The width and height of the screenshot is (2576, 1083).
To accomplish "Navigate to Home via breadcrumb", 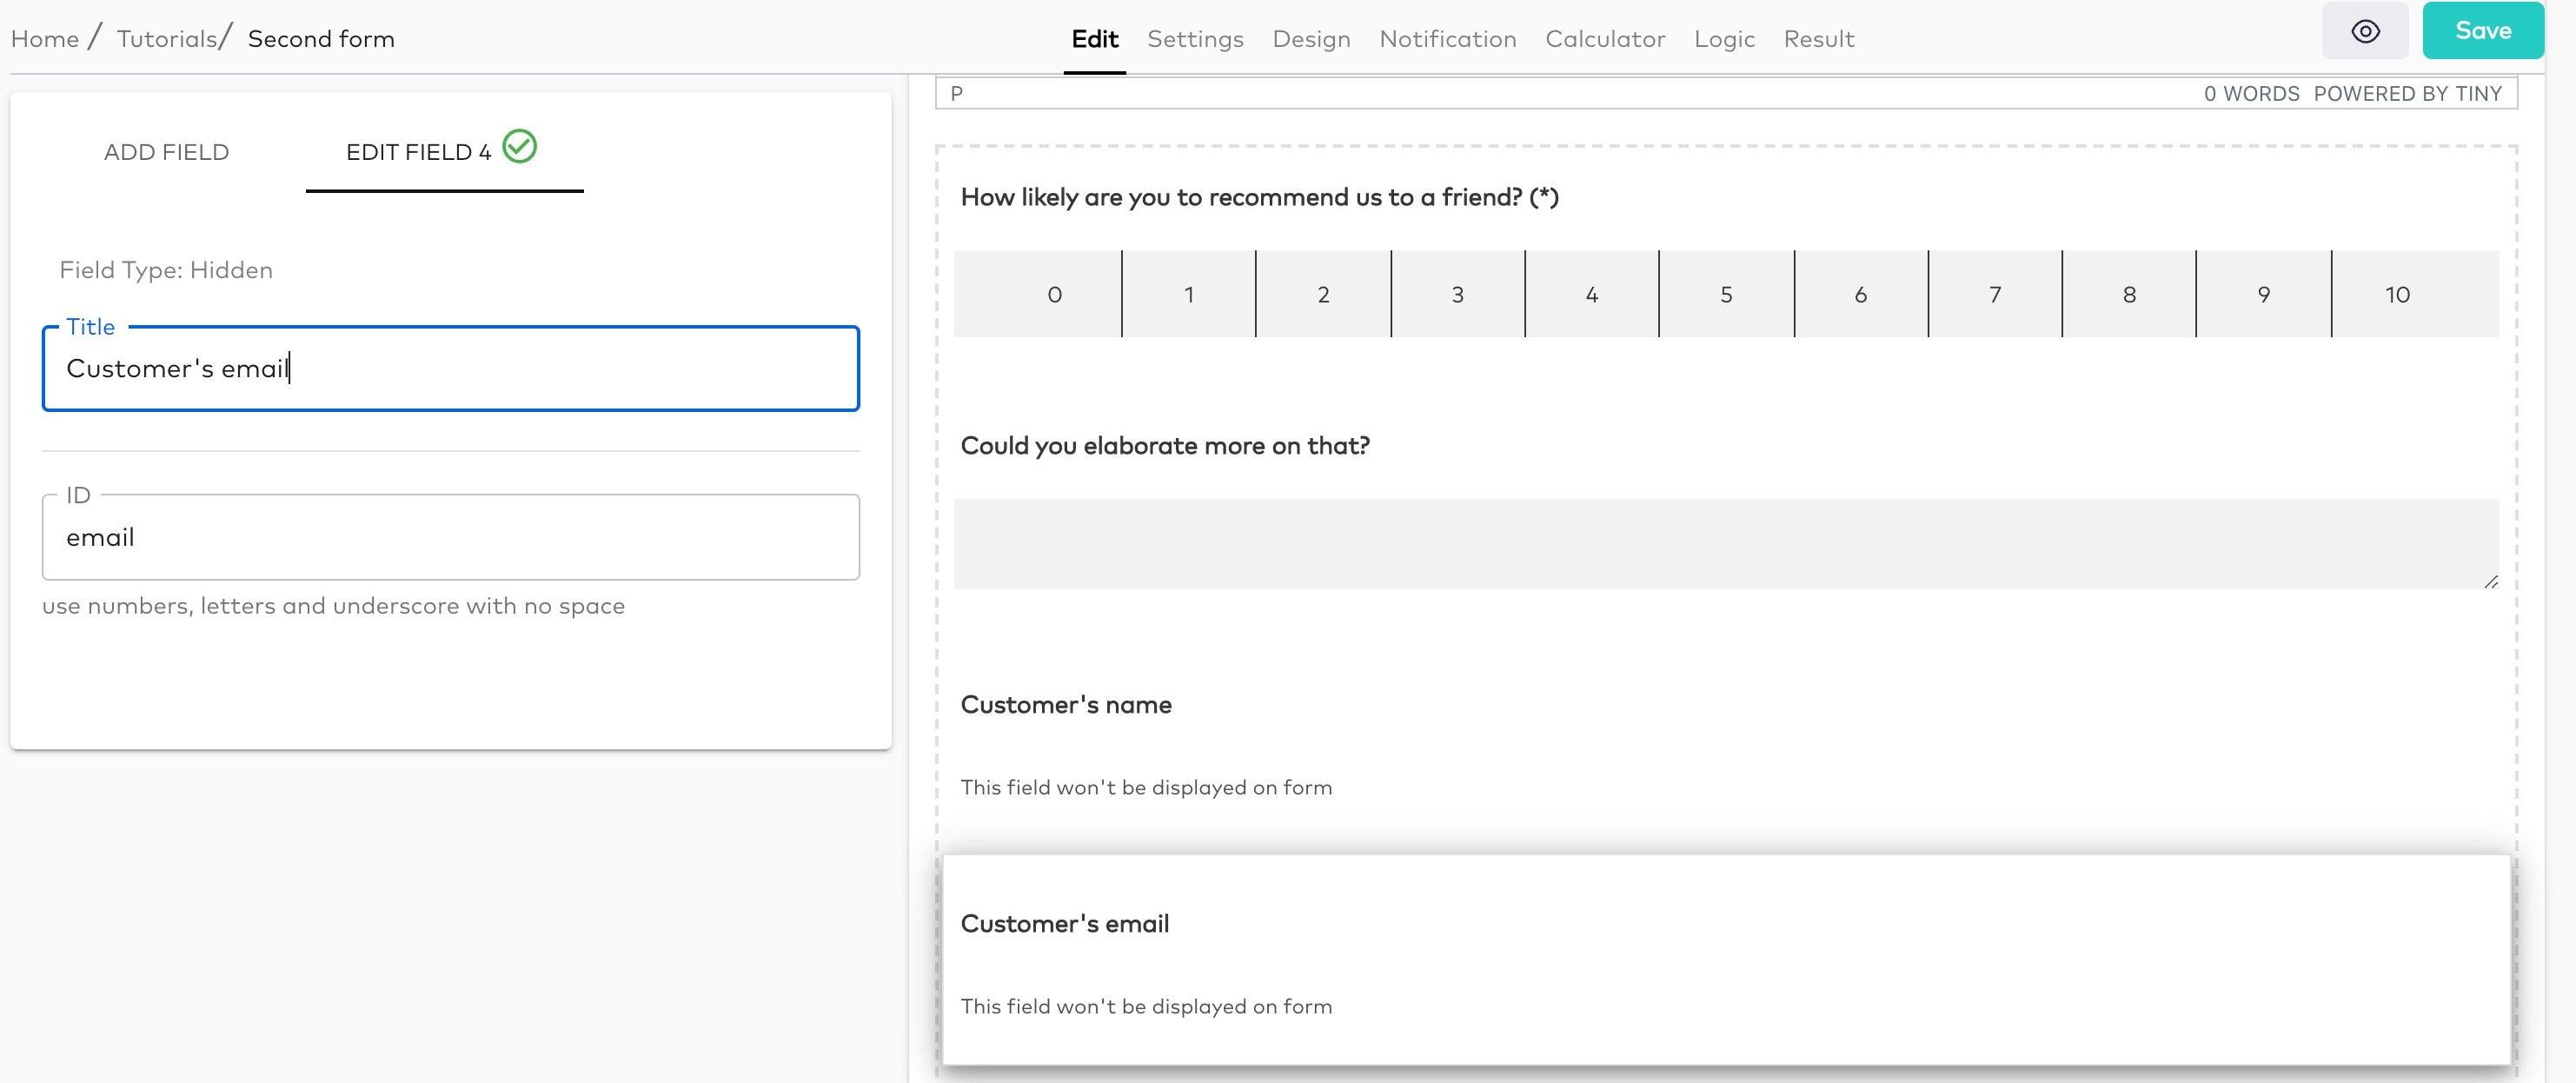I will click(x=45, y=38).
